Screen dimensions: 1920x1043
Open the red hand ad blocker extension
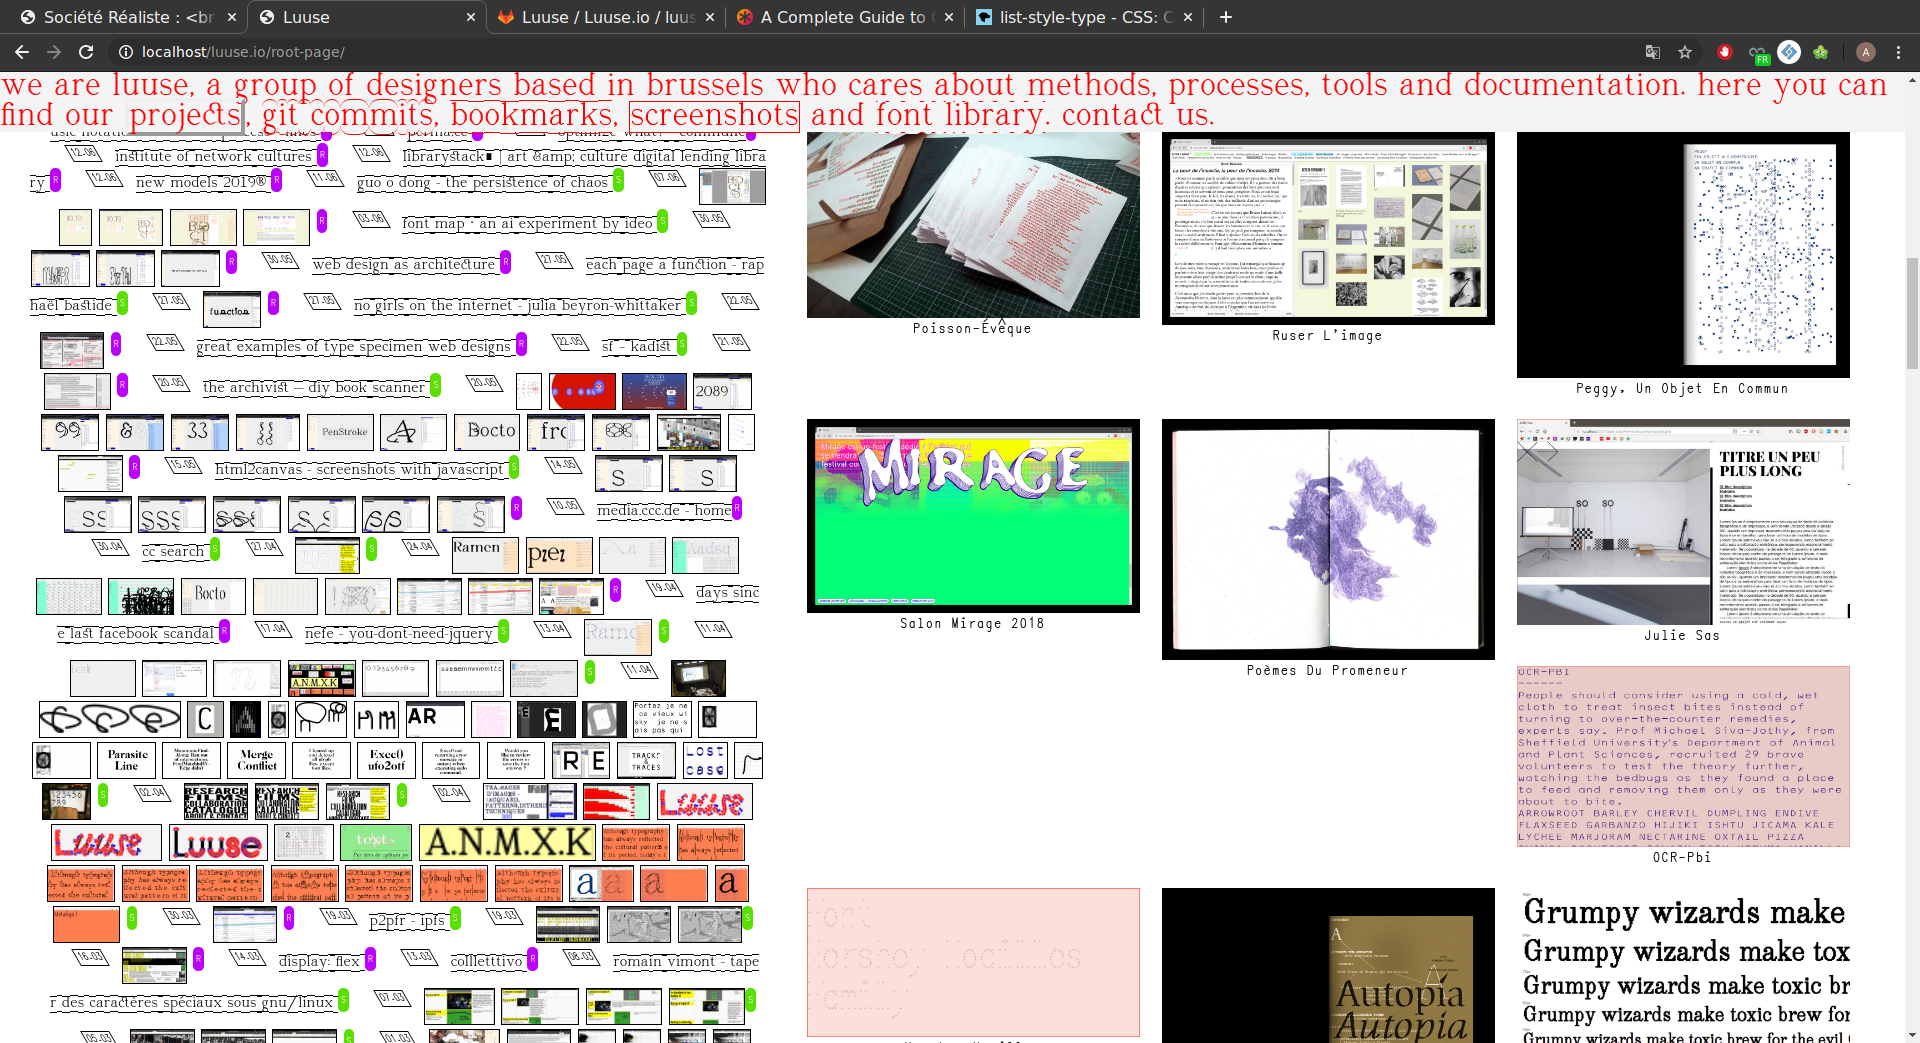click(1724, 52)
